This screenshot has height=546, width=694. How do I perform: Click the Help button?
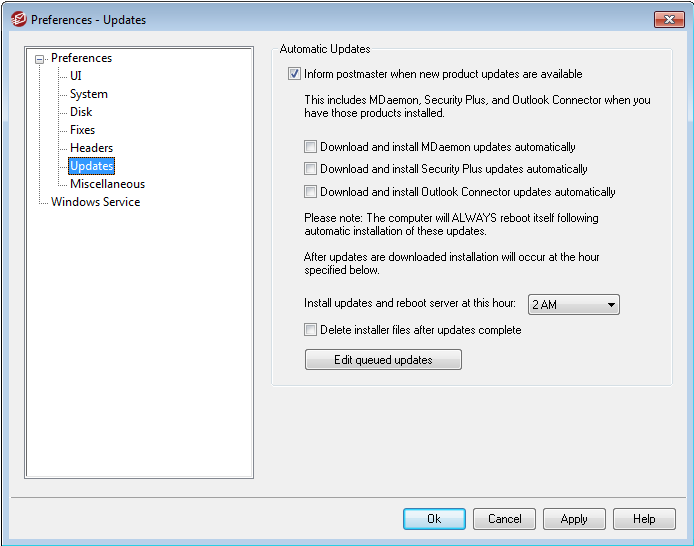pyautogui.click(x=644, y=519)
